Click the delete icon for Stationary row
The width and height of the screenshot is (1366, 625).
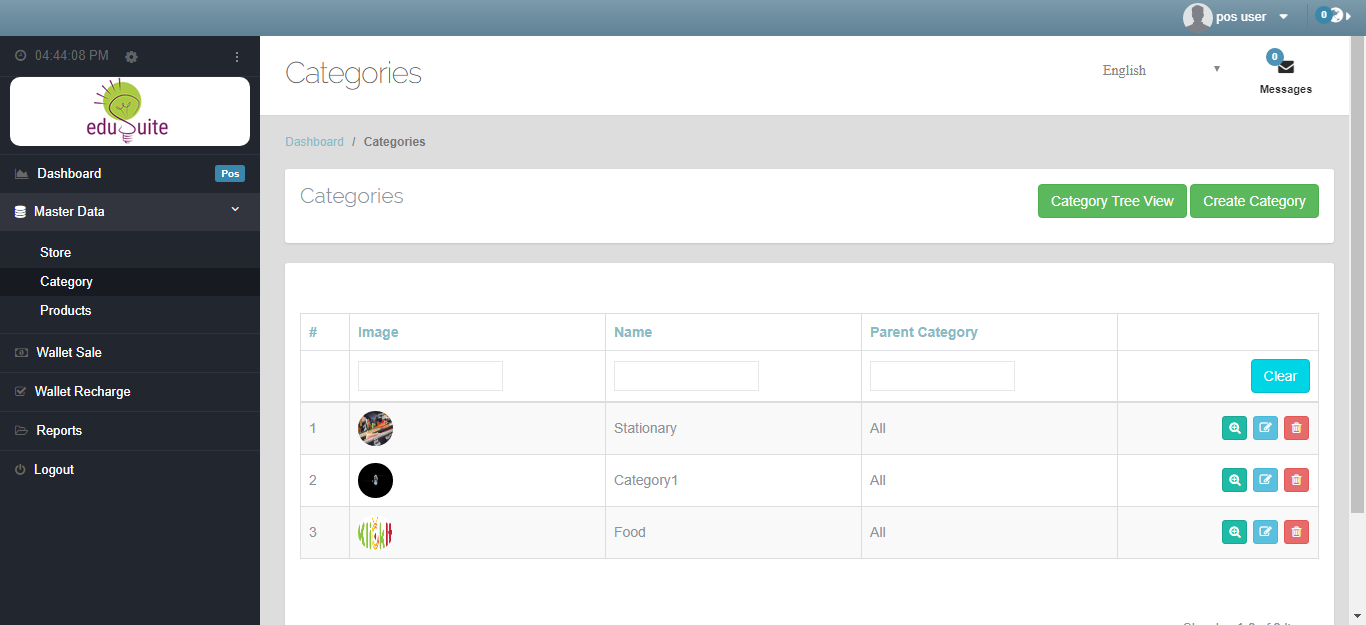pyautogui.click(x=1296, y=428)
